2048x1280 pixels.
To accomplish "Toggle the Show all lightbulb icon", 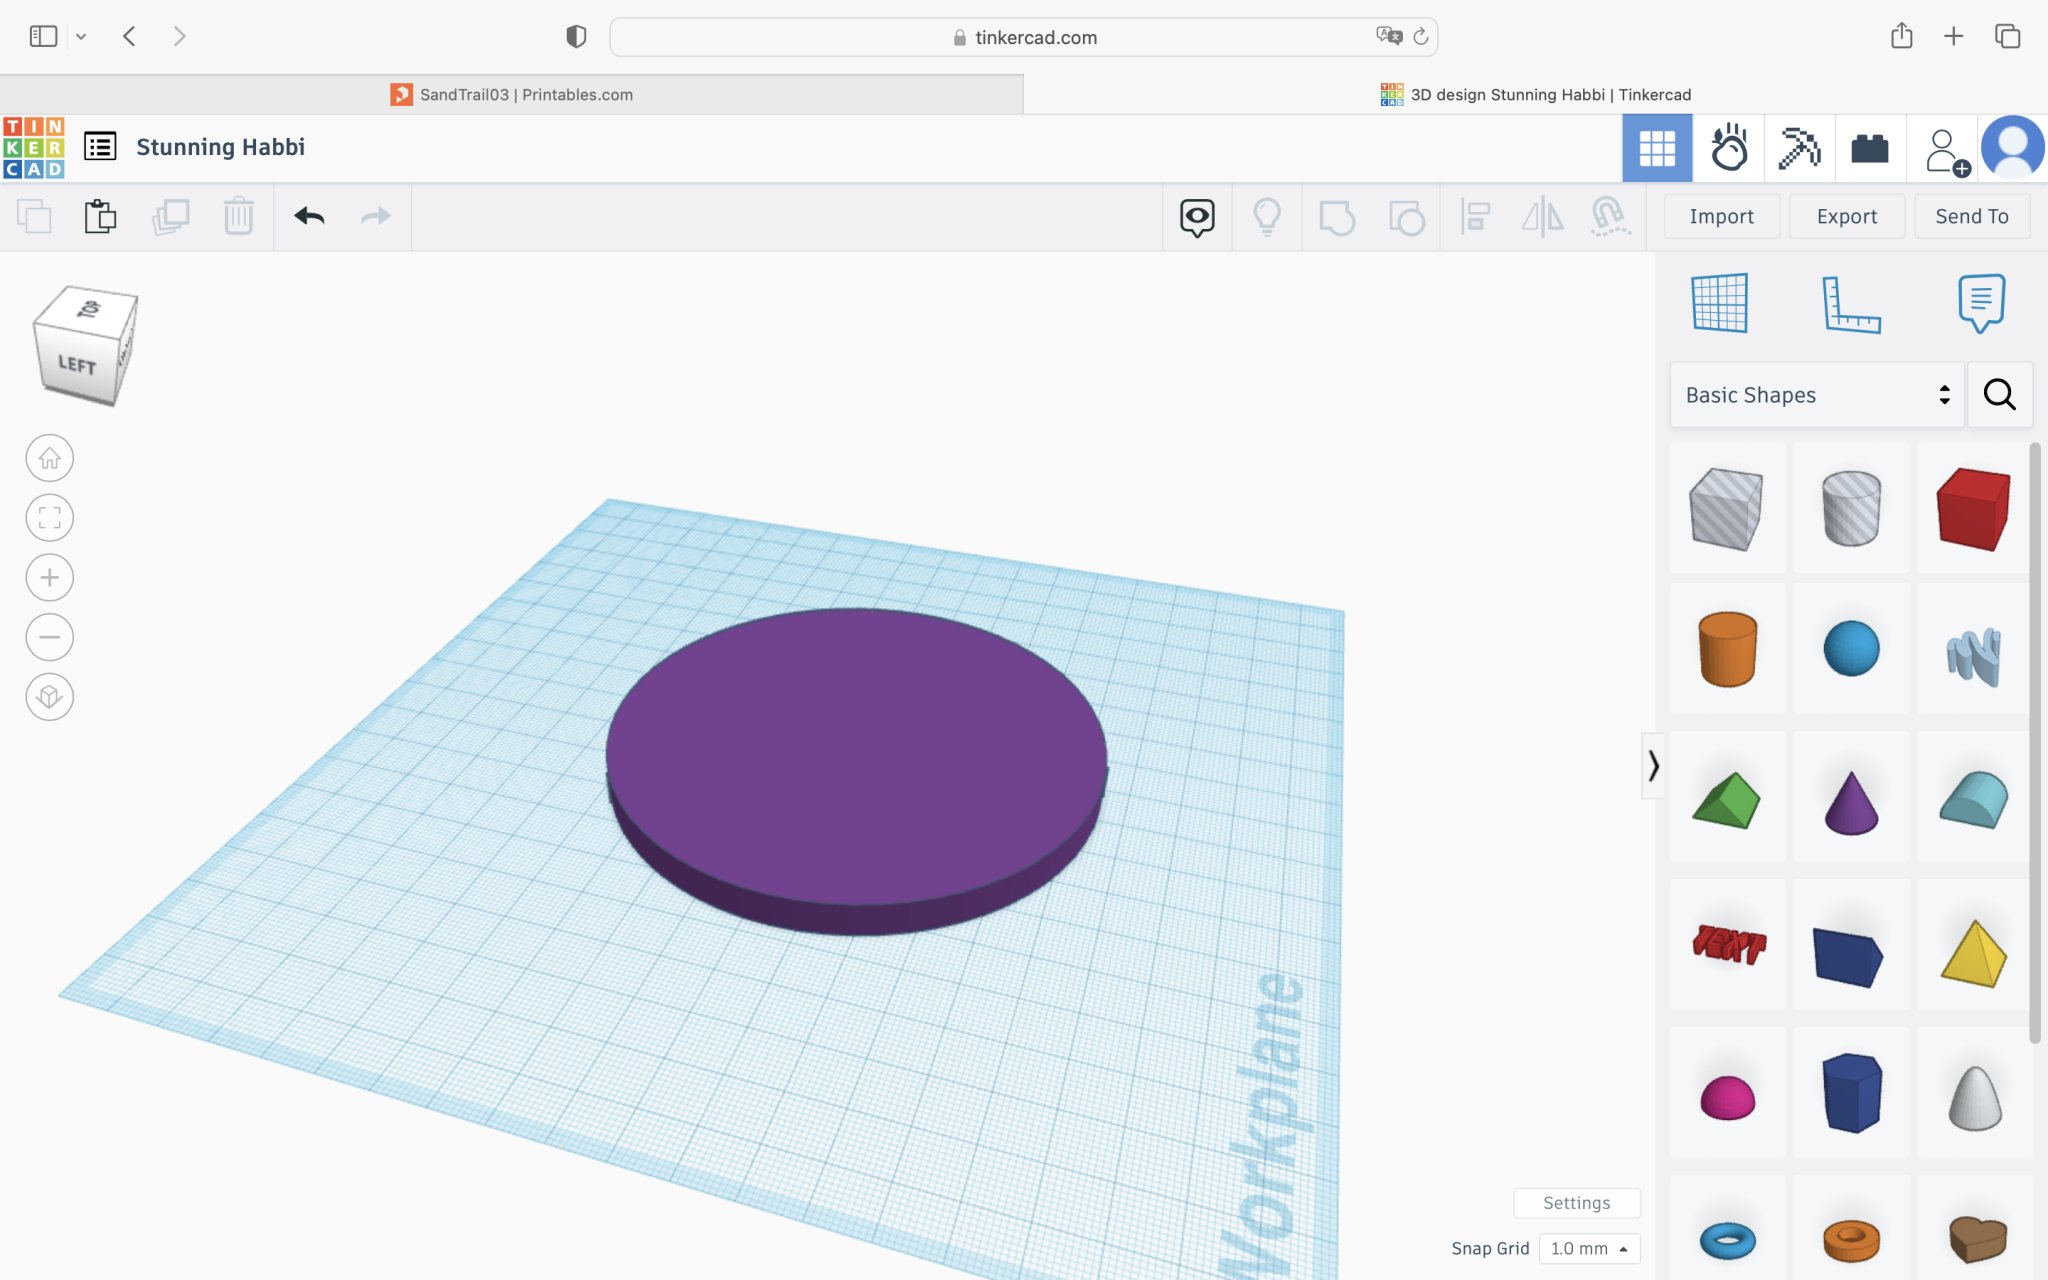I will (x=1267, y=216).
